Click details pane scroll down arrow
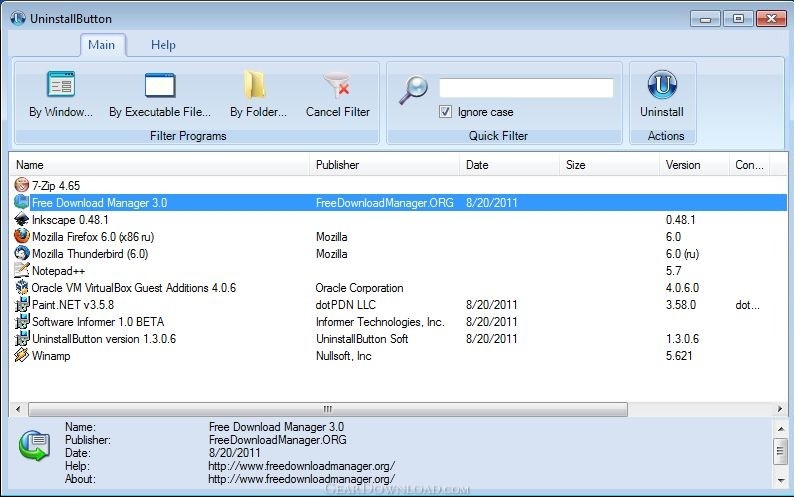Image resolution: width=794 pixels, height=497 pixels. (780, 480)
